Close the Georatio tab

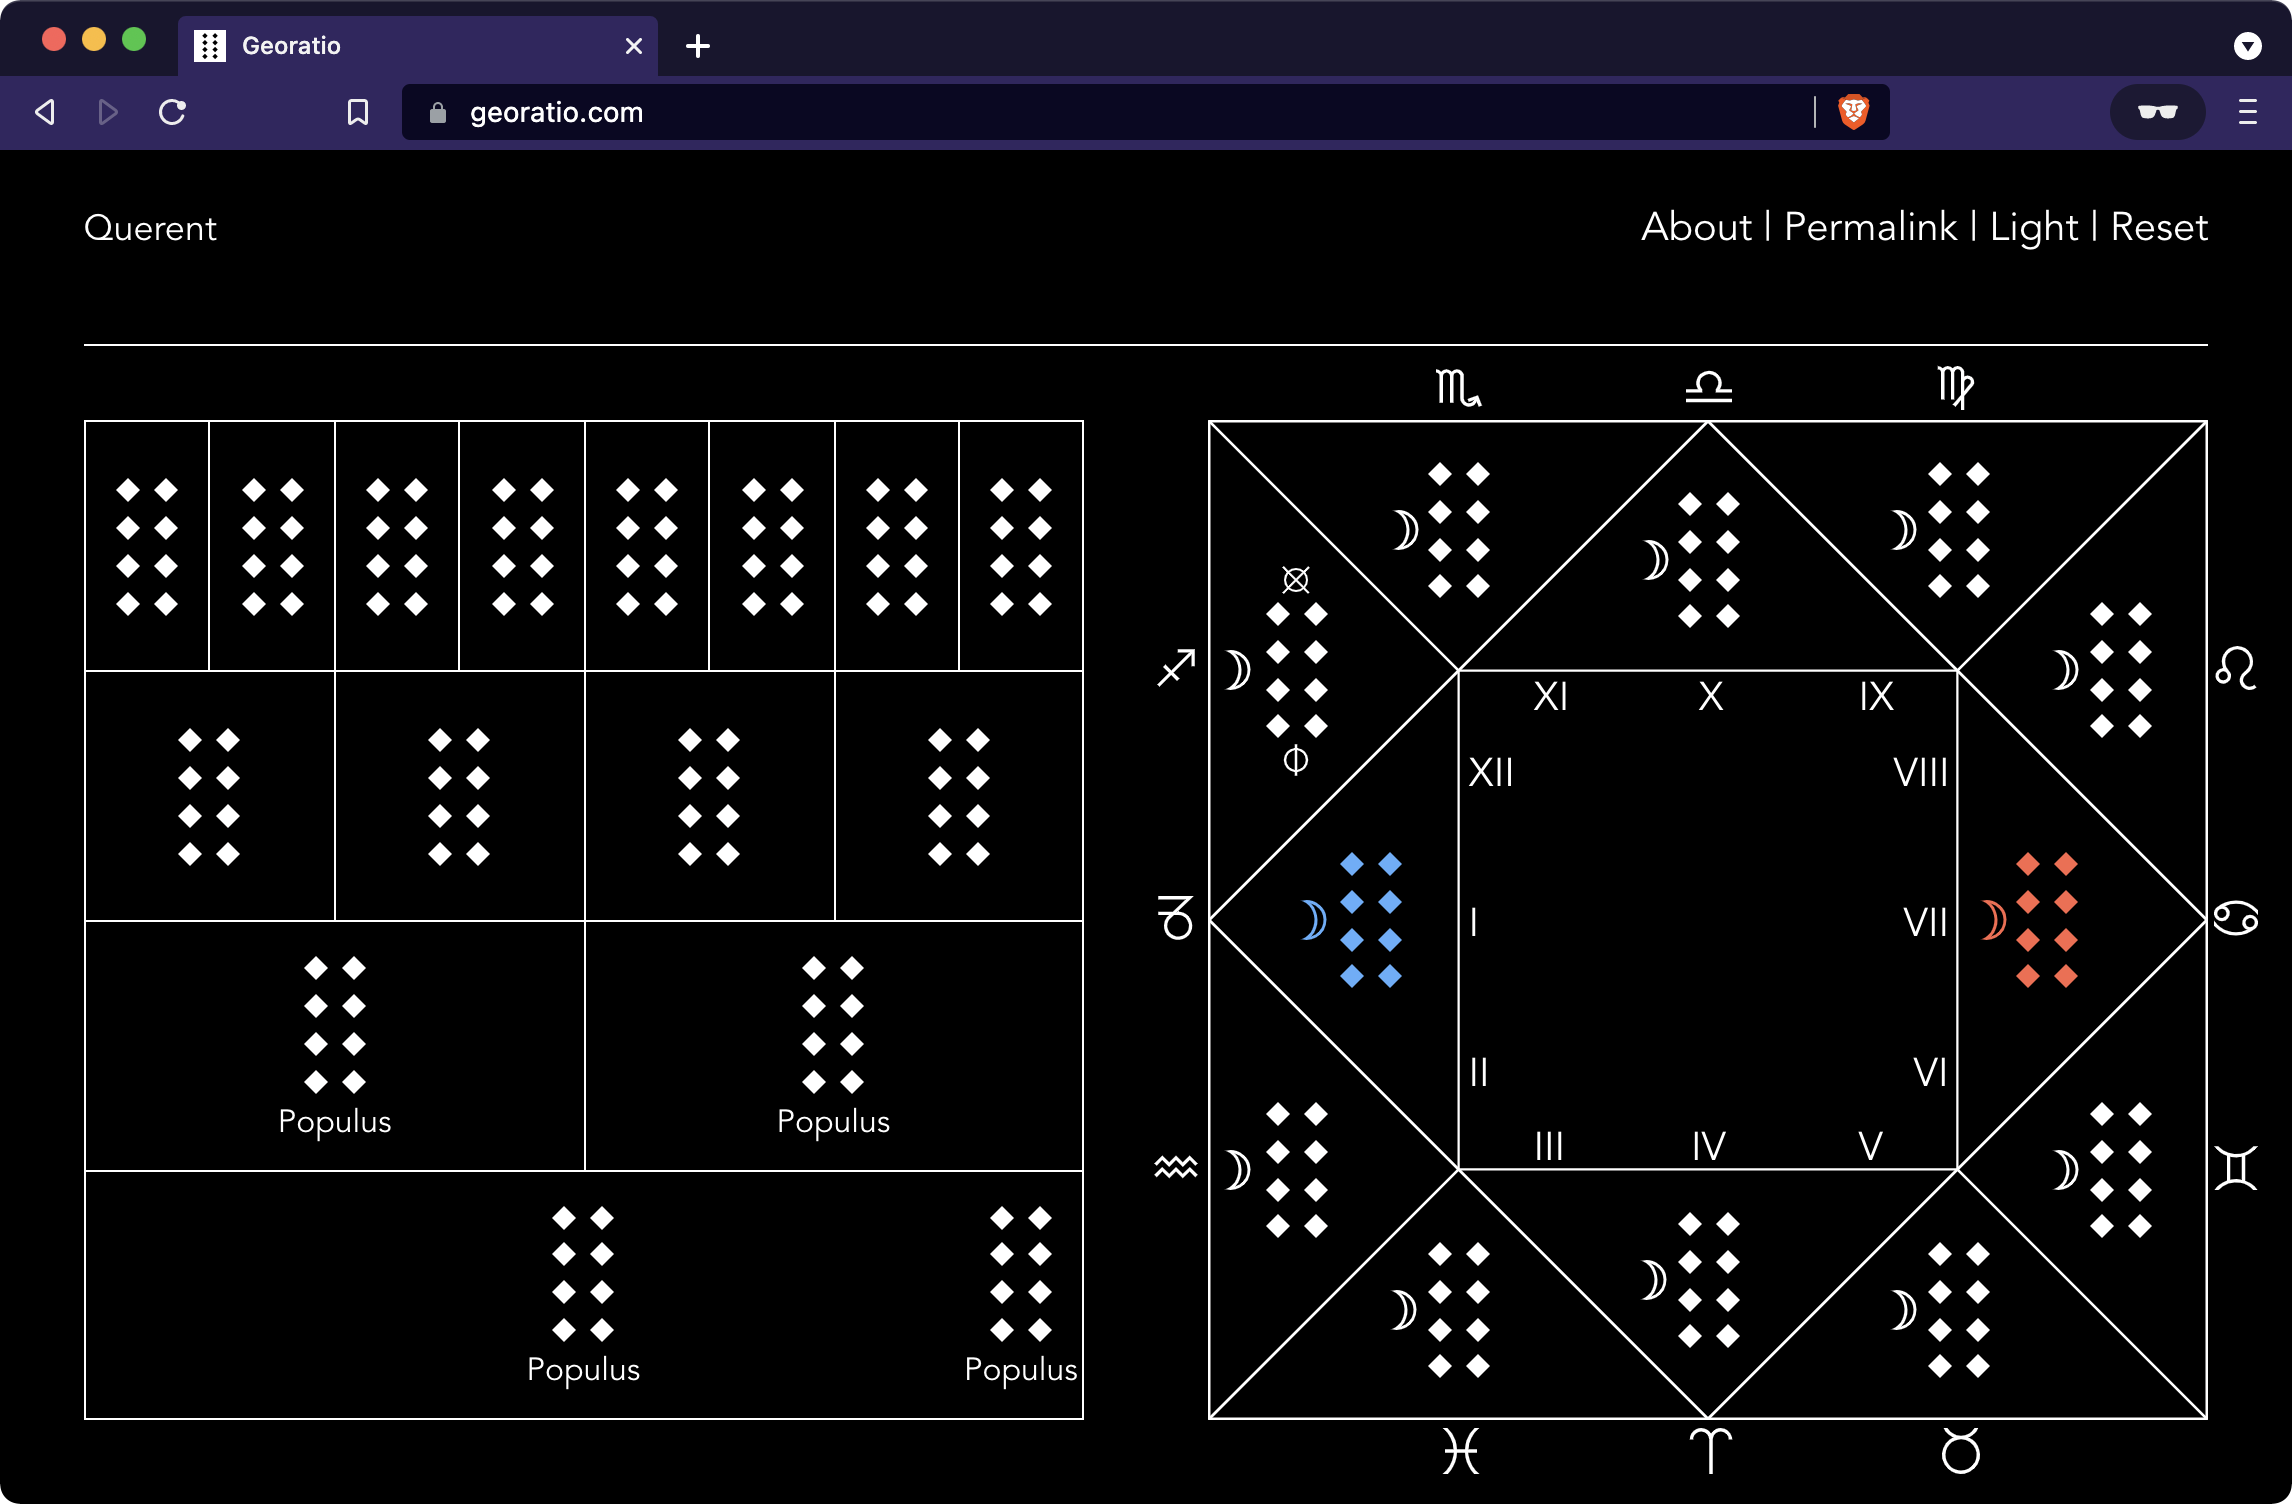(x=633, y=46)
